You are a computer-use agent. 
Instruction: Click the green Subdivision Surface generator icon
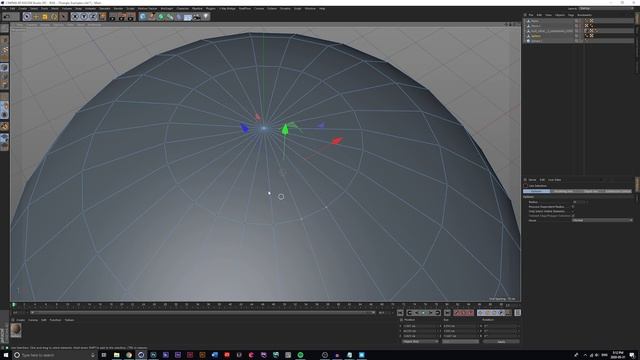pyautogui.click(x=161, y=17)
